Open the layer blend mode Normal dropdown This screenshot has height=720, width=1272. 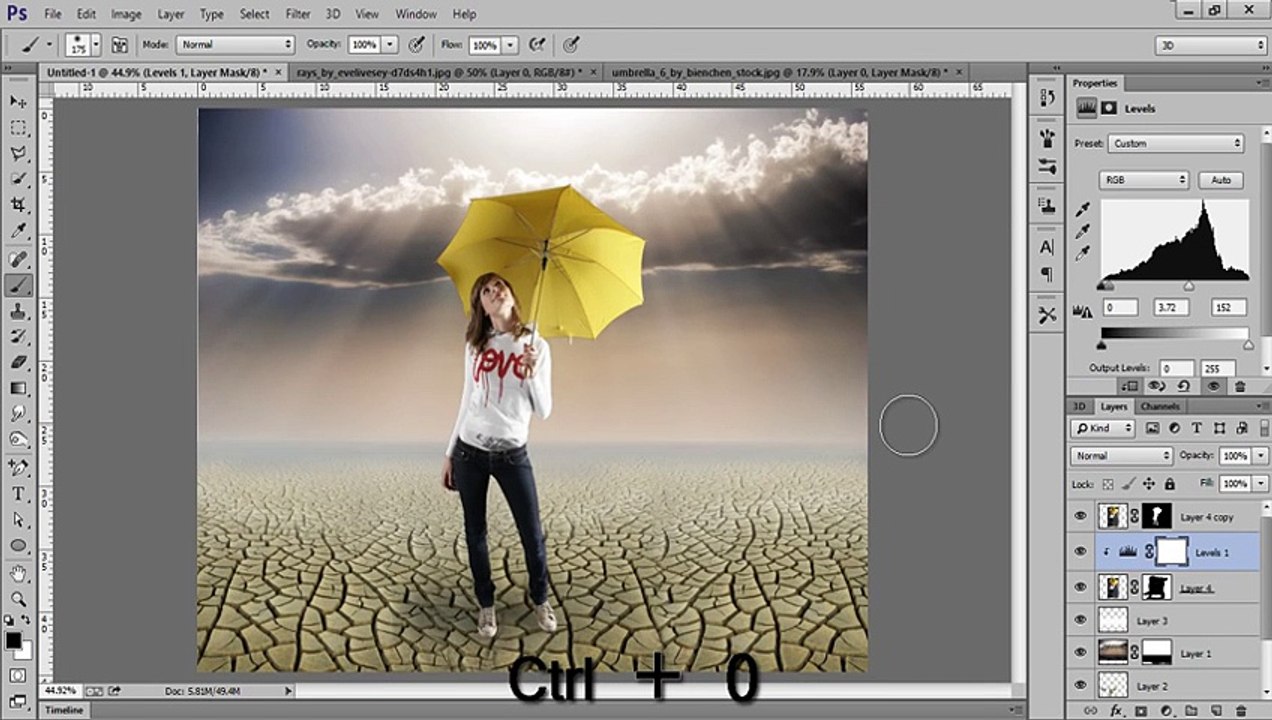pyautogui.click(x=1121, y=456)
